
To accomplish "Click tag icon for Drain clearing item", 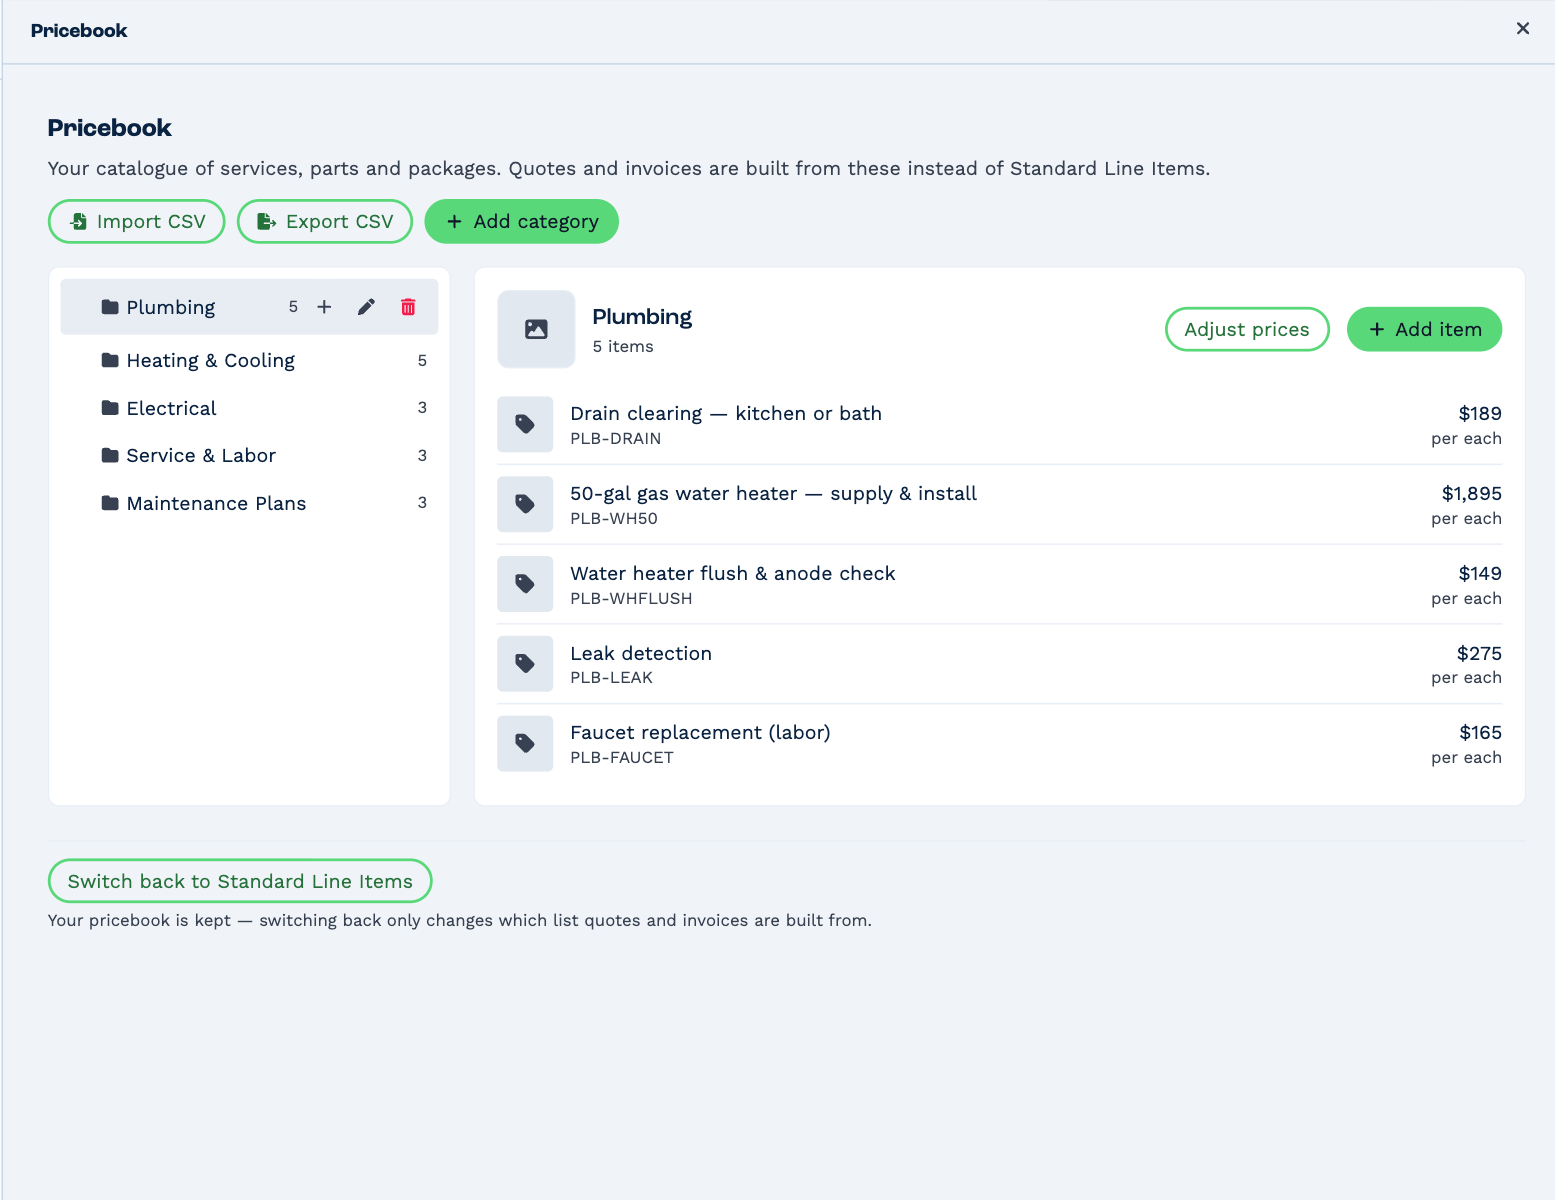I will click(525, 424).
